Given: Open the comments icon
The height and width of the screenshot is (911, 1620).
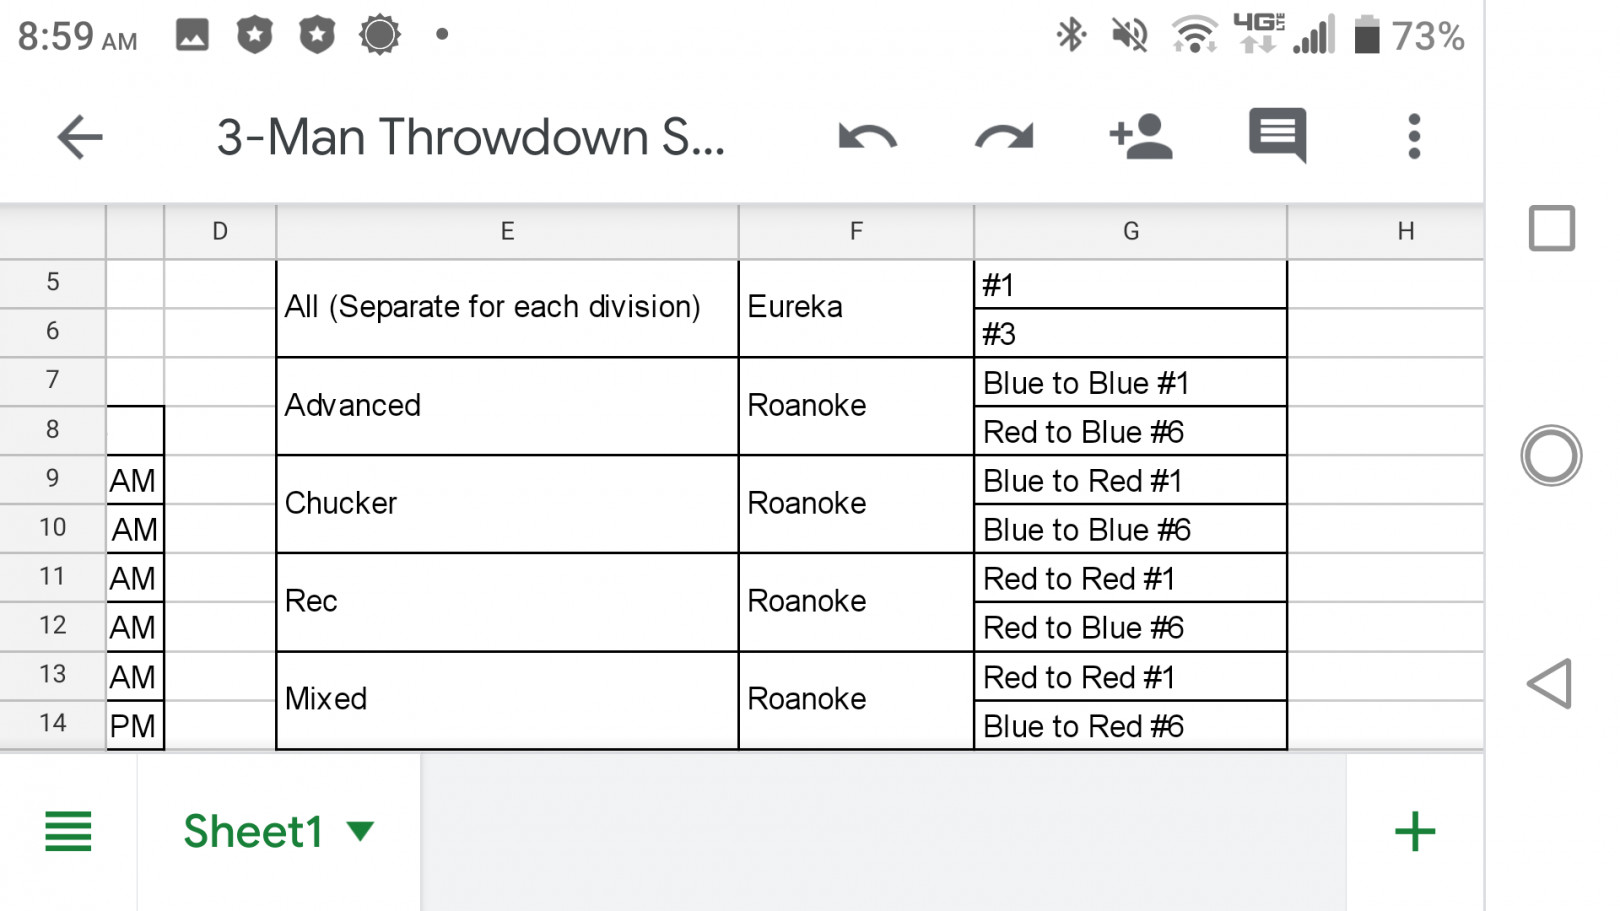Looking at the screenshot, I should coord(1277,135).
